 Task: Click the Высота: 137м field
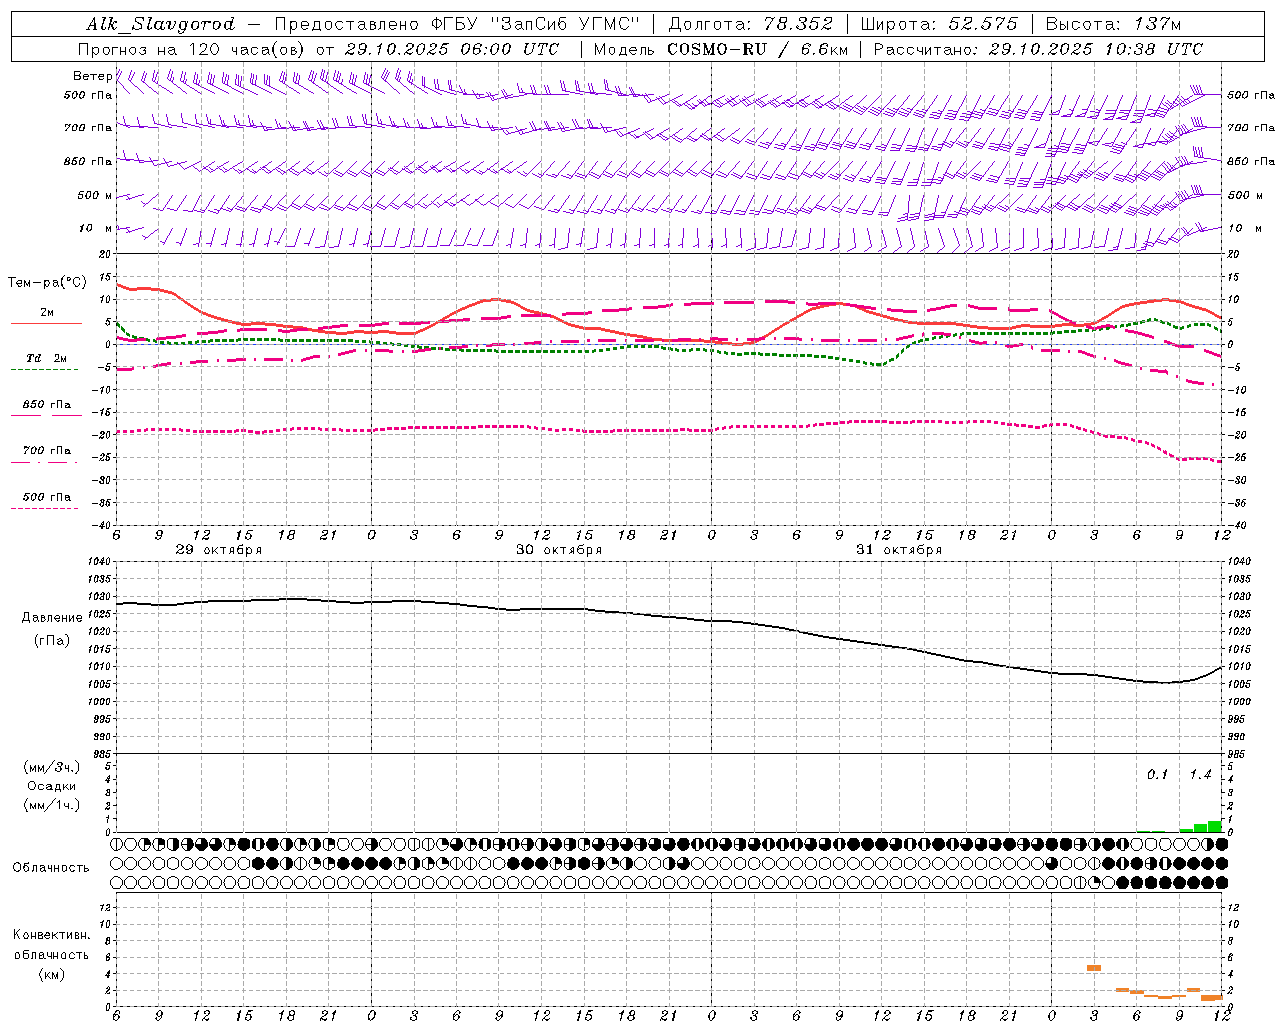pyautogui.click(x=1113, y=24)
